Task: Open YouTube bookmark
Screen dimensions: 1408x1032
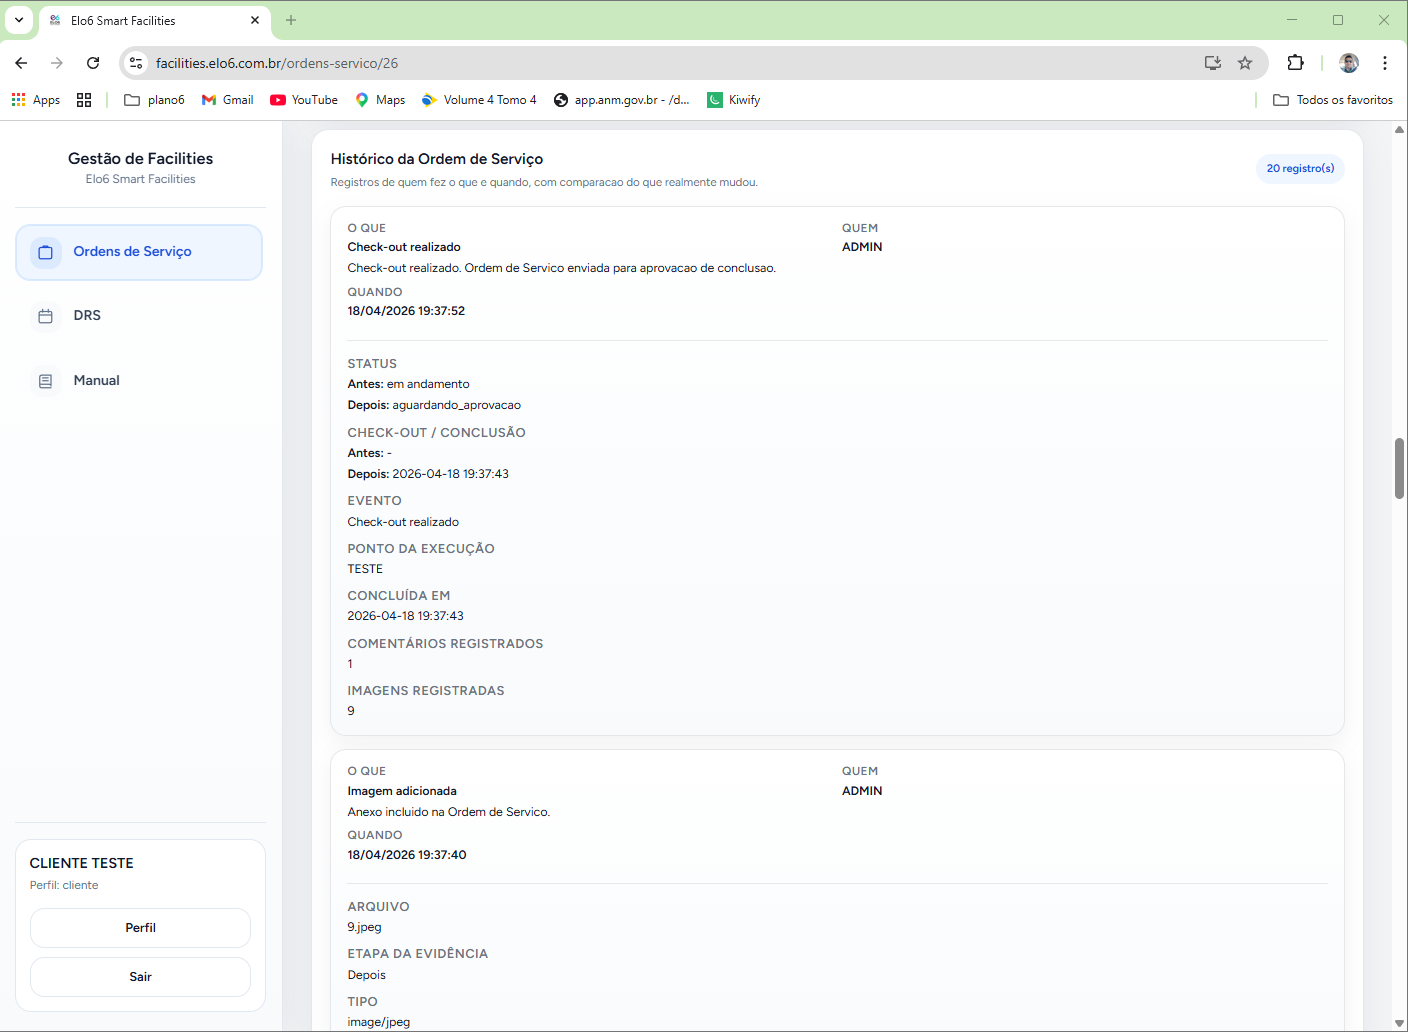Action: [304, 100]
